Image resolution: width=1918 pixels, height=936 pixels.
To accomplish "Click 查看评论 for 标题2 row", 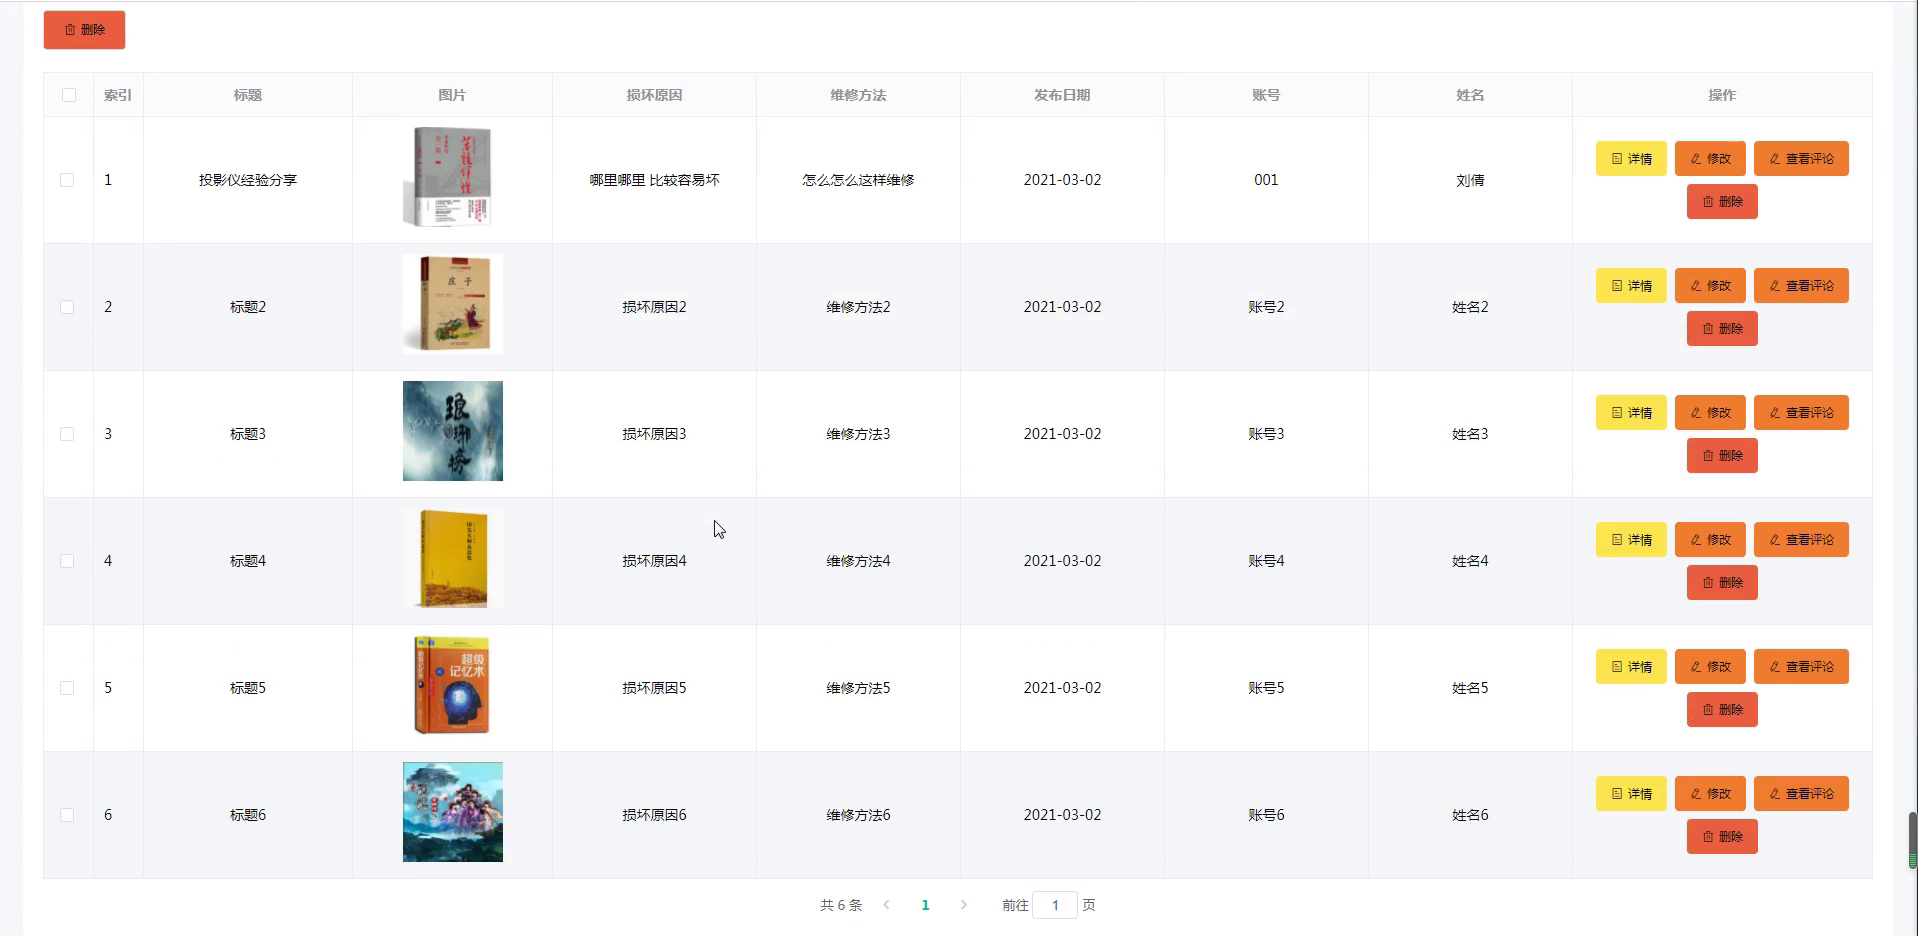I will tap(1801, 286).
